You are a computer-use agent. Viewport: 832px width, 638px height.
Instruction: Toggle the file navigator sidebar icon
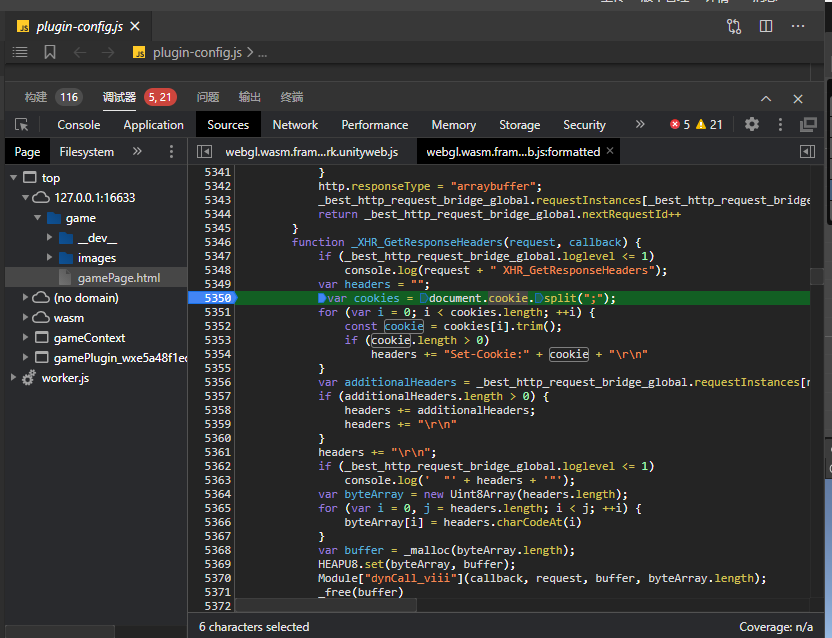click(x=205, y=152)
